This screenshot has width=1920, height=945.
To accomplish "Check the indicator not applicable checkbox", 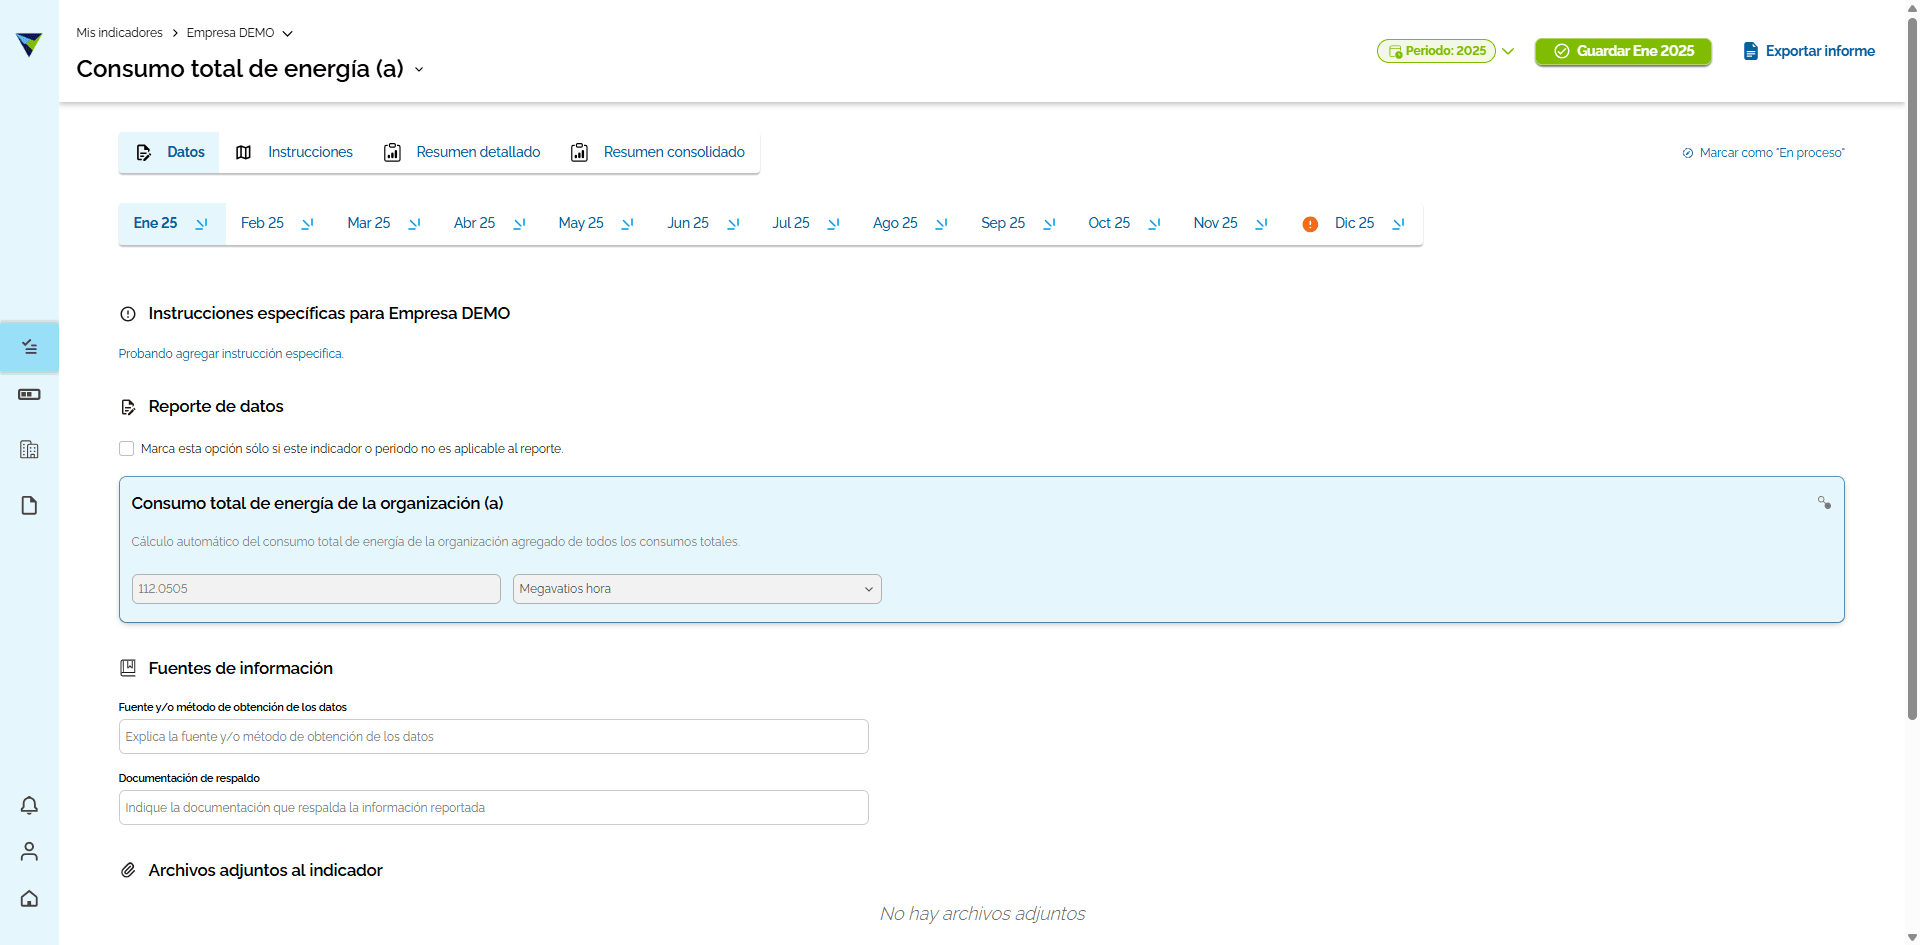I will (127, 449).
